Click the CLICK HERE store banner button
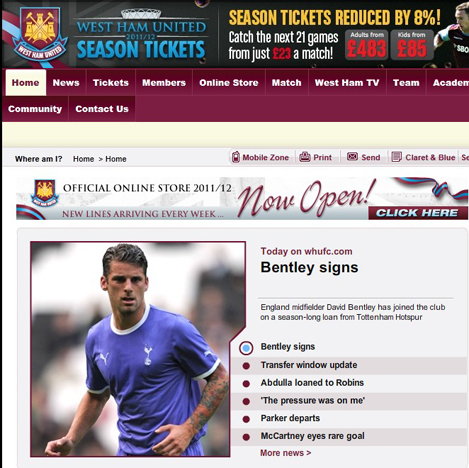 [417, 213]
